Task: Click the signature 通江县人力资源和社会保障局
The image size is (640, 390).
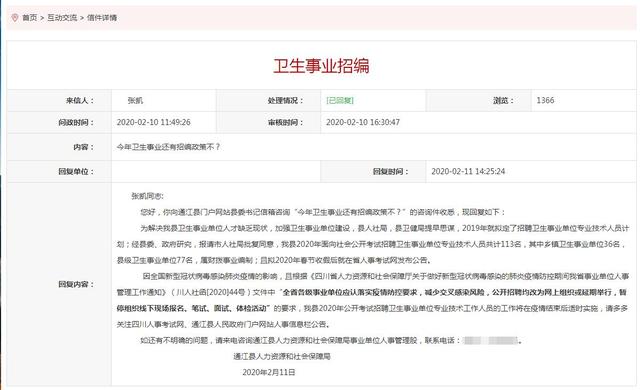Action: [282, 357]
